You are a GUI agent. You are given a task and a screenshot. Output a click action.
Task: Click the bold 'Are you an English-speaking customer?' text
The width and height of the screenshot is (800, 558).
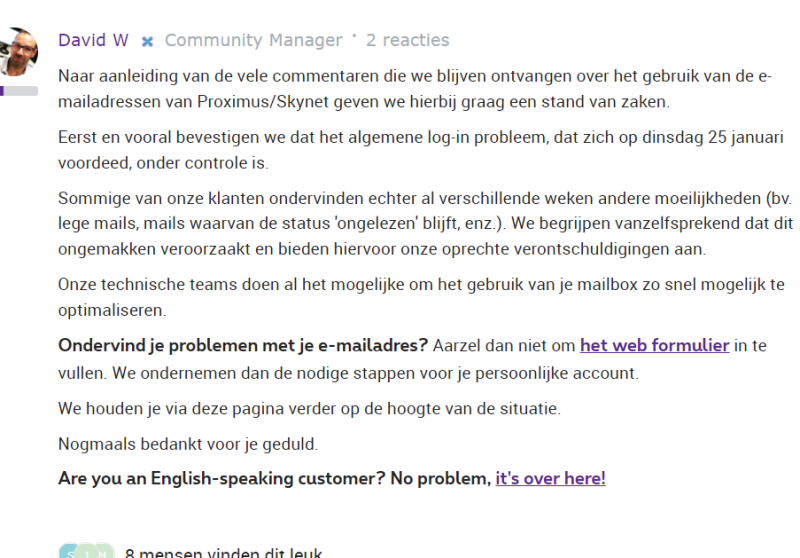pos(222,478)
